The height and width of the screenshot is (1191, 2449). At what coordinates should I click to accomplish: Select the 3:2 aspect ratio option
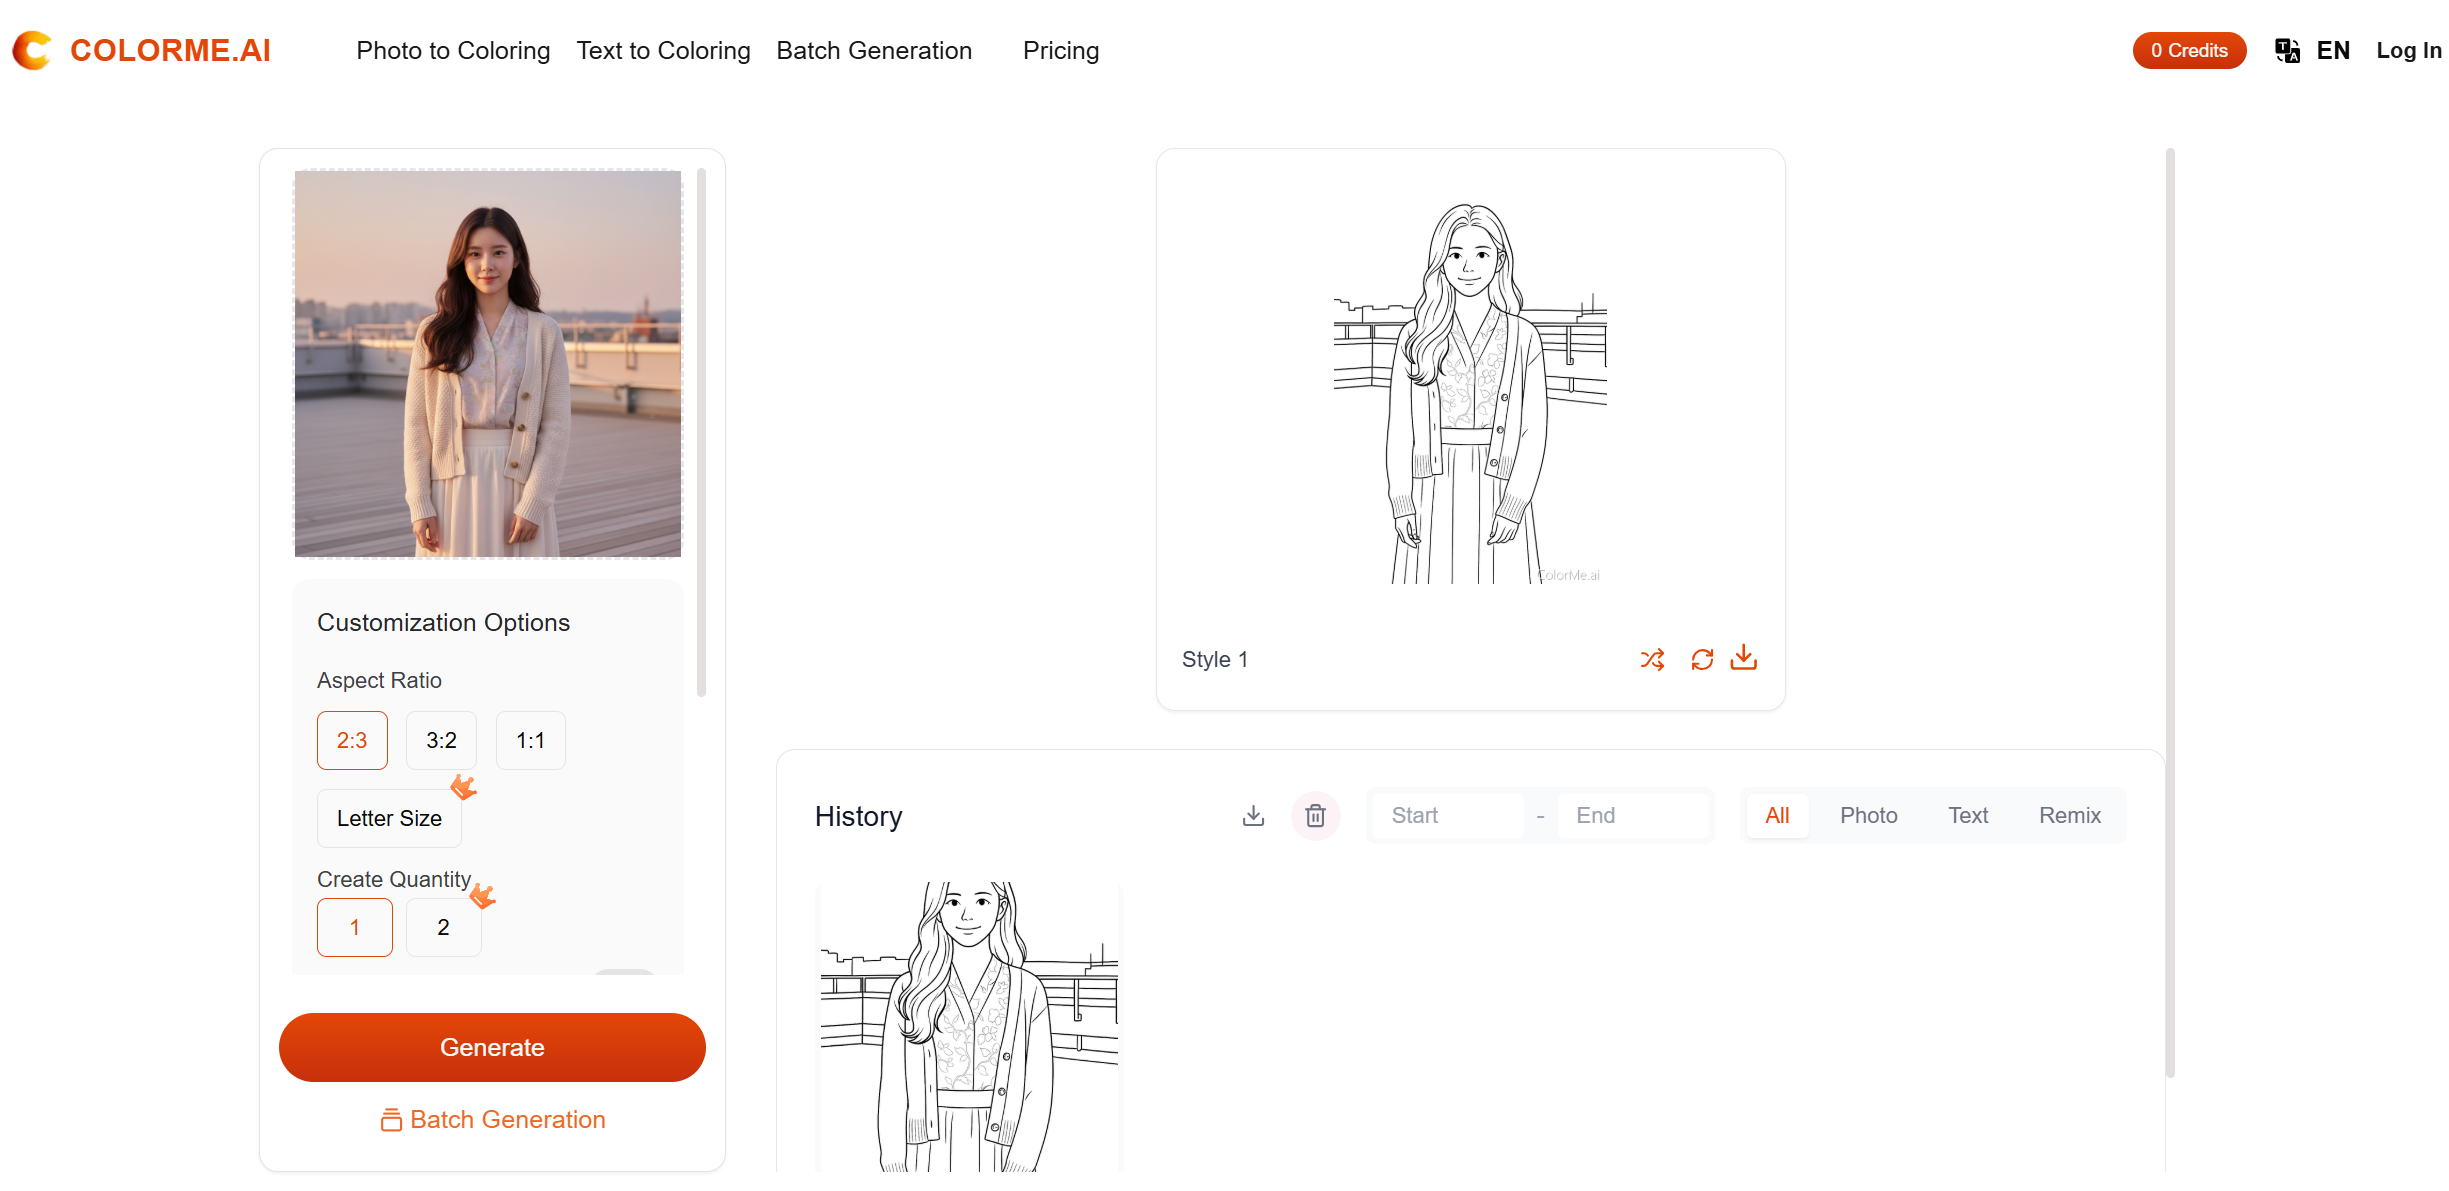(x=440, y=740)
